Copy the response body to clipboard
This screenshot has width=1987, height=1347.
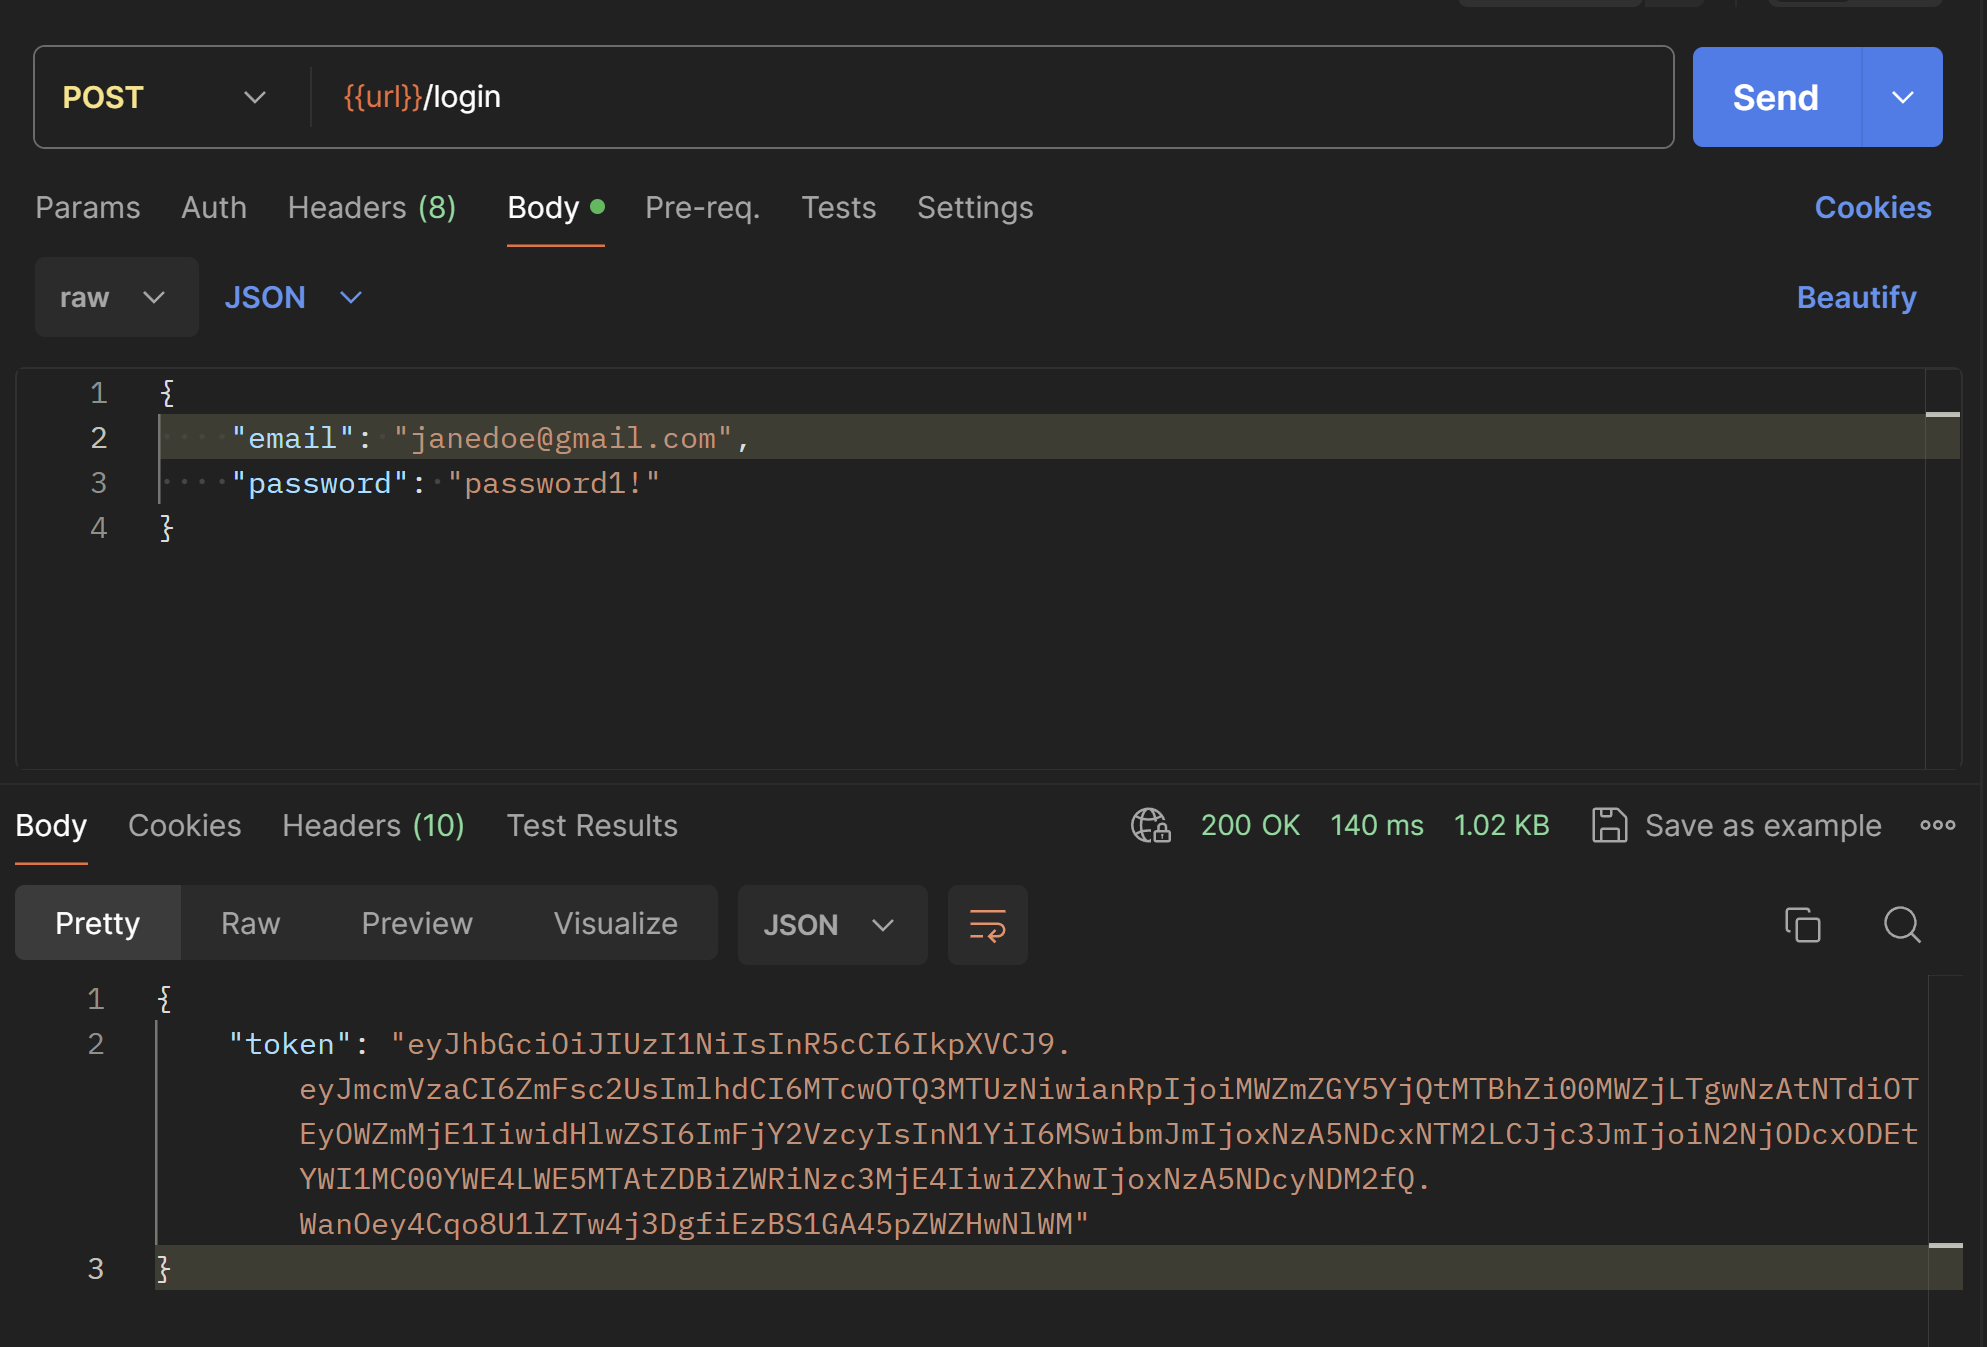pyautogui.click(x=1802, y=925)
